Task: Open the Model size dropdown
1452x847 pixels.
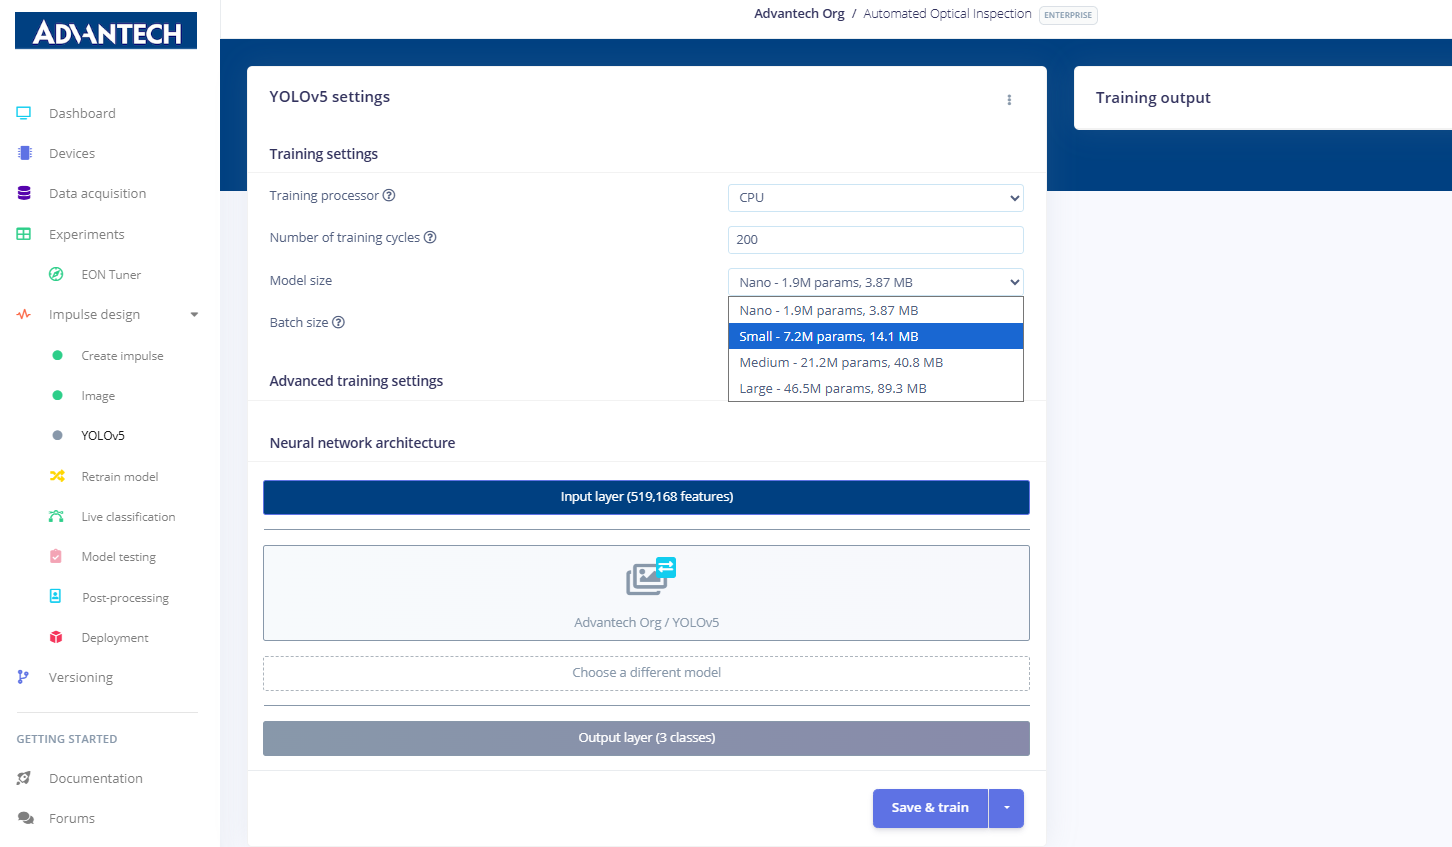Action: coord(876,282)
